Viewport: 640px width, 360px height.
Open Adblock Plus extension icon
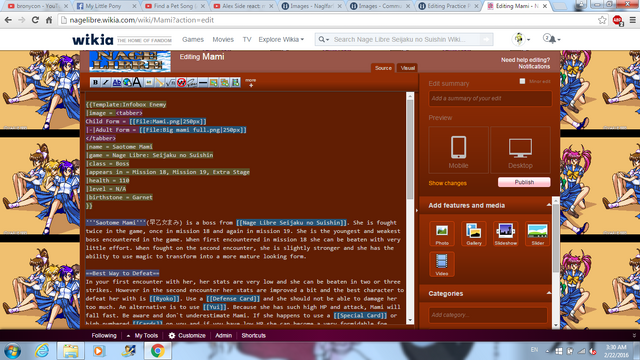click(x=618, y=20)
